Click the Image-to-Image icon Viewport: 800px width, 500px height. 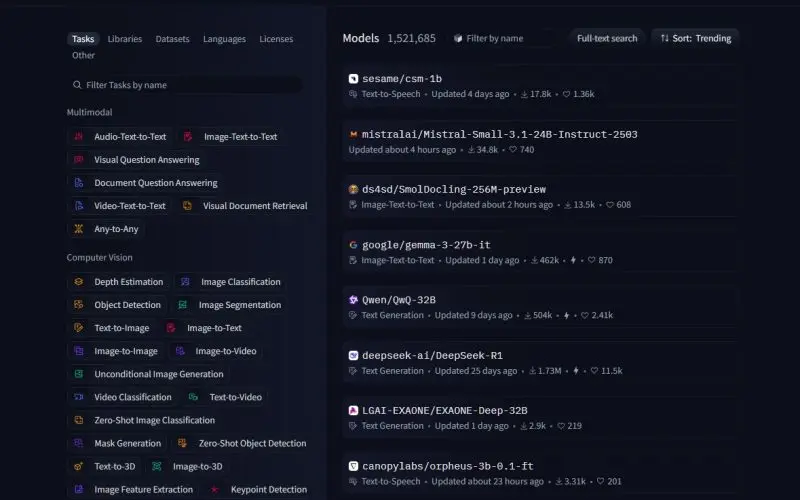pos(79,351)
